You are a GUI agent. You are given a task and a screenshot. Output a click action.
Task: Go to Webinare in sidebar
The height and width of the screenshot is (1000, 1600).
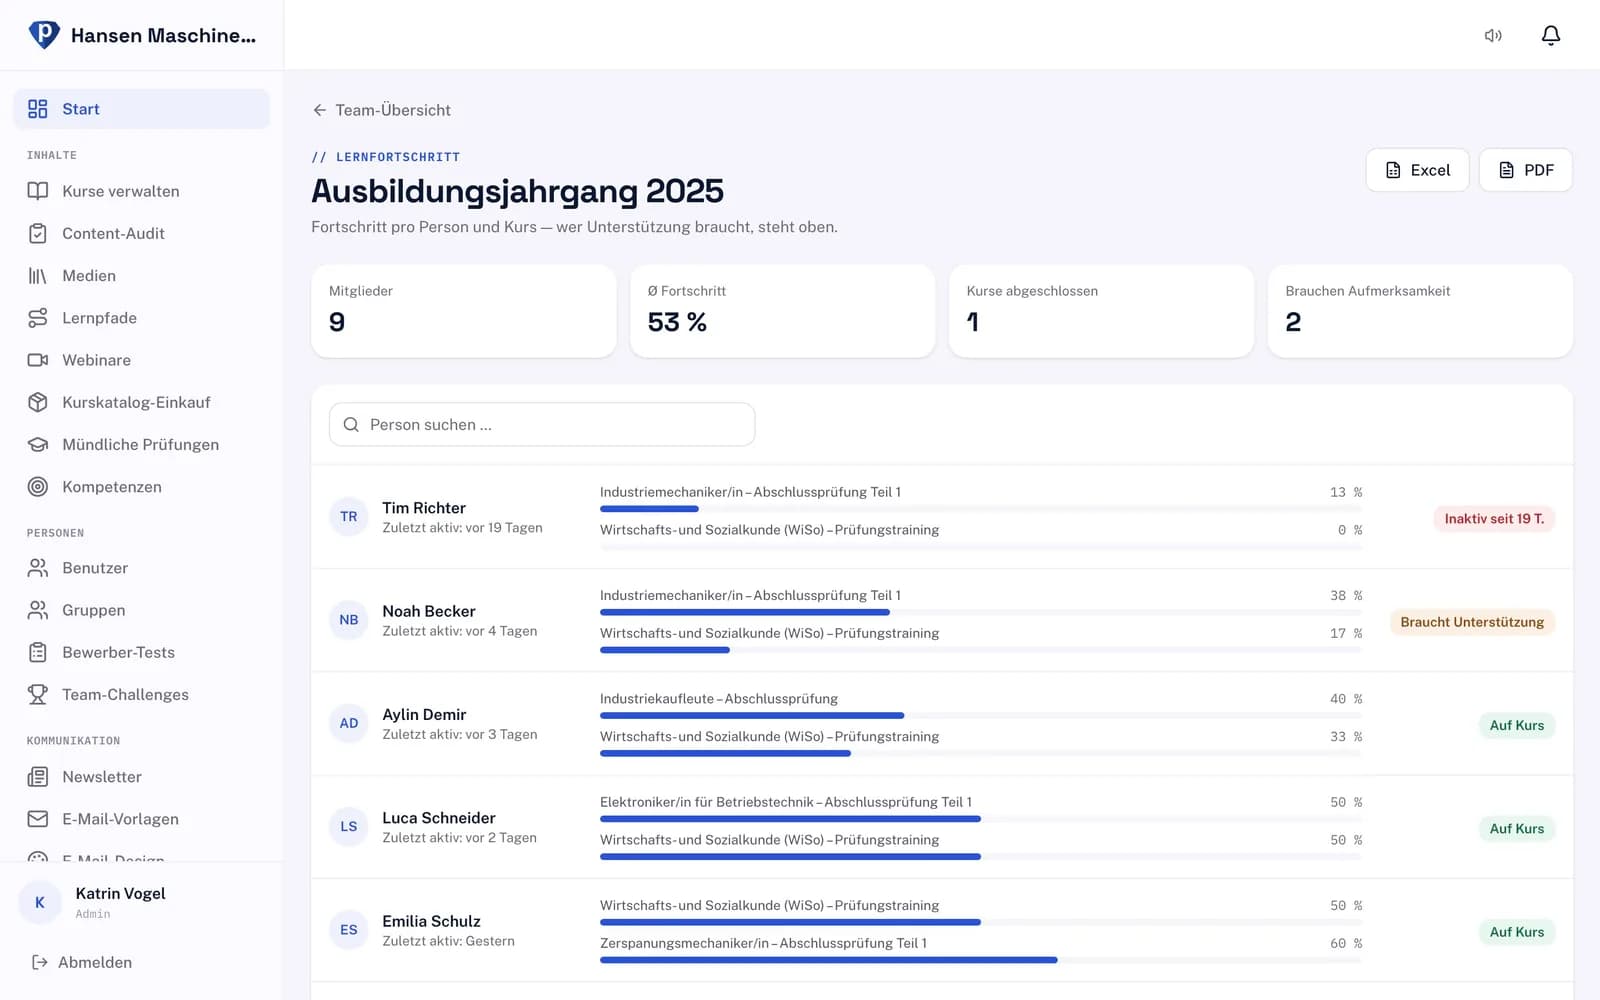[x=142, y=360]
